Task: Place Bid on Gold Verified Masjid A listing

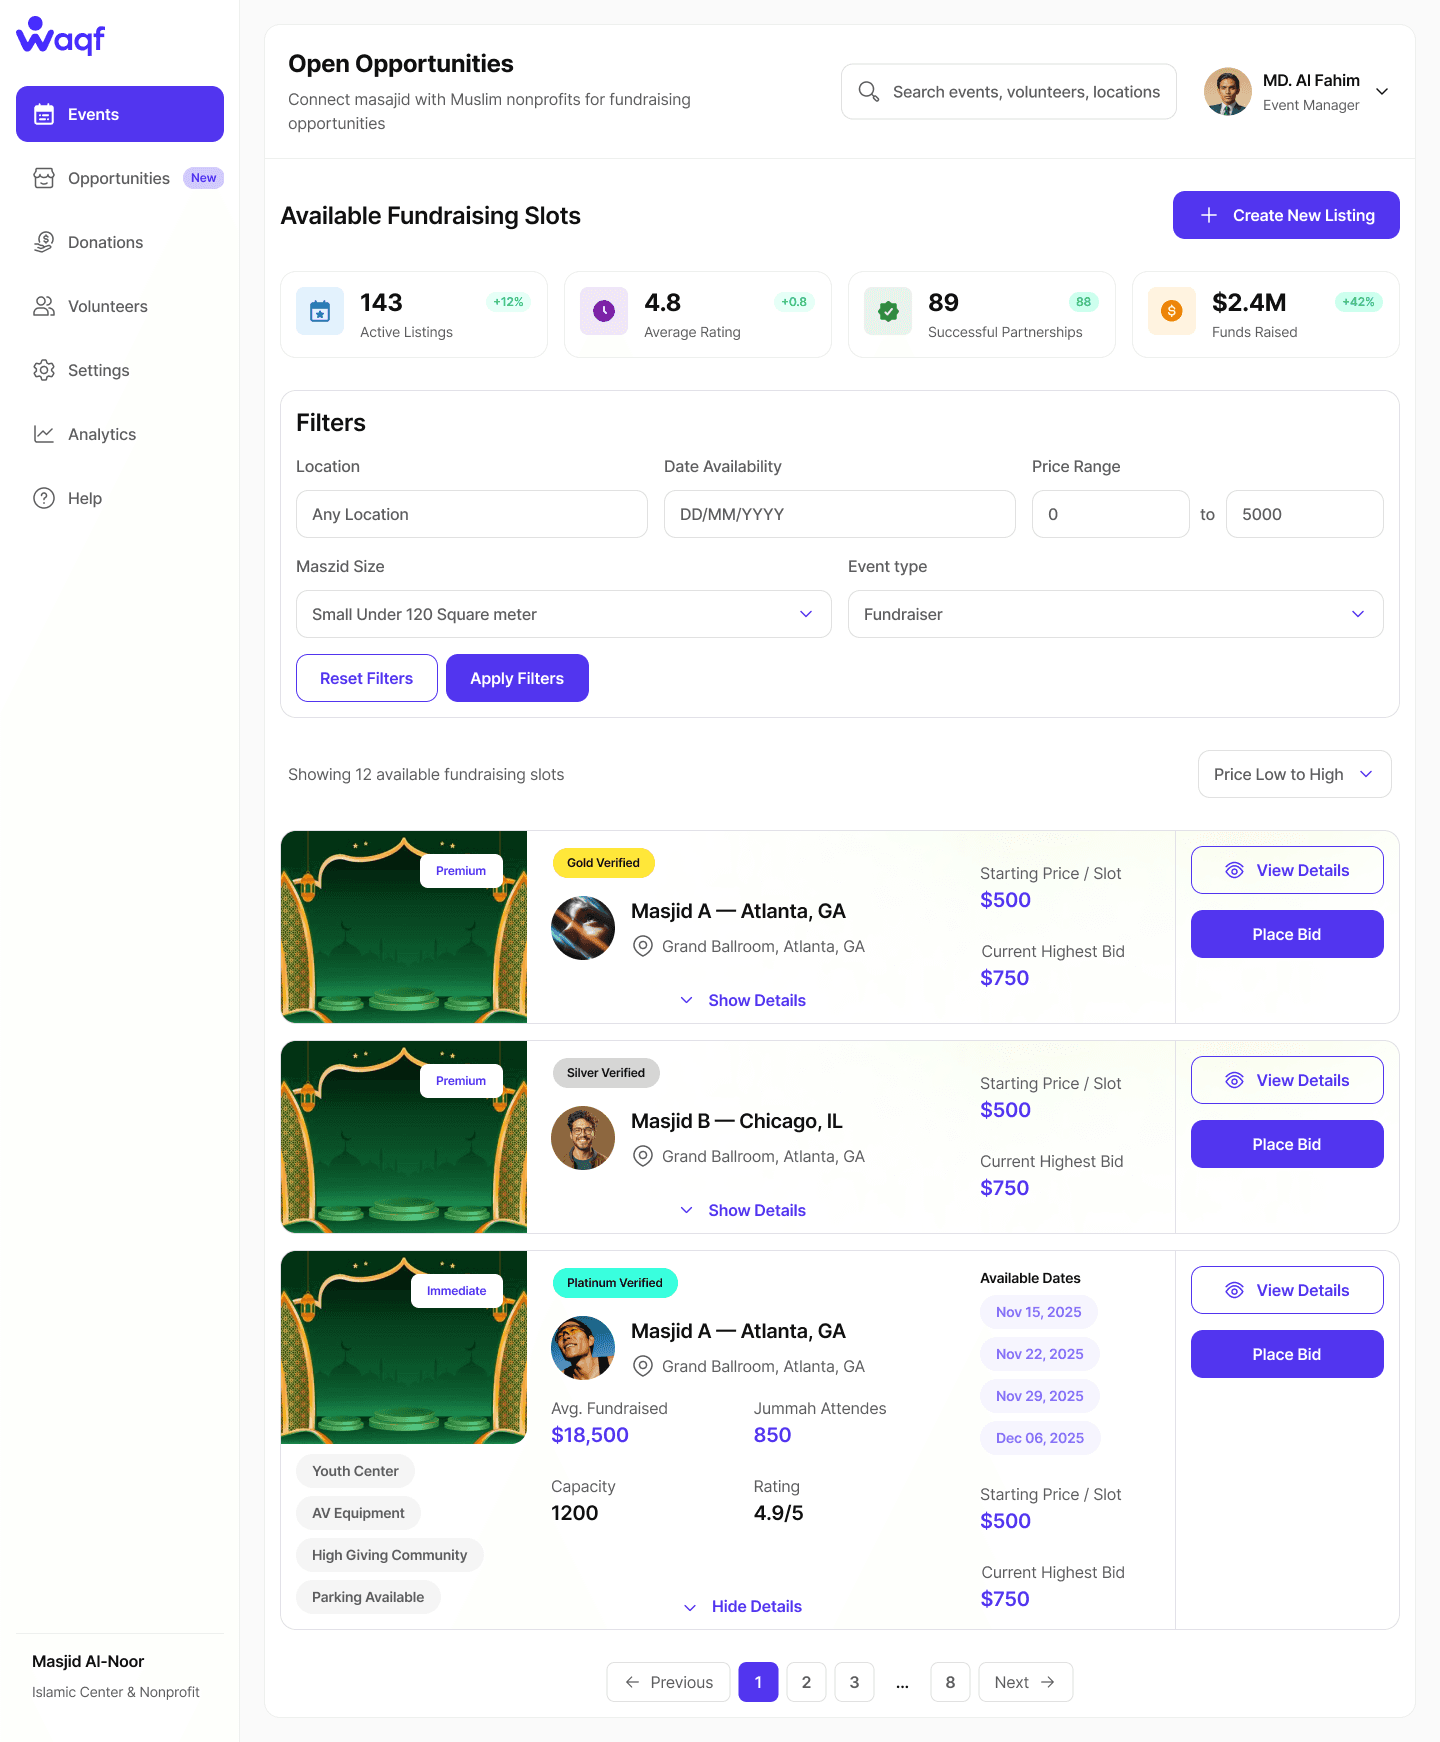Action: (x=1287, y=934)
